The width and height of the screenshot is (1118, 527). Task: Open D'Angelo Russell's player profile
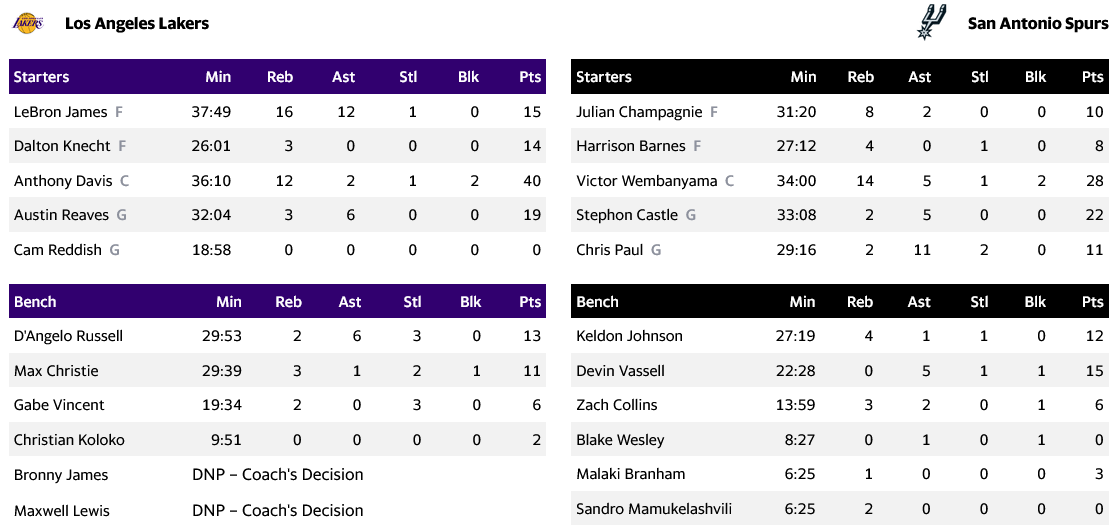68,336
